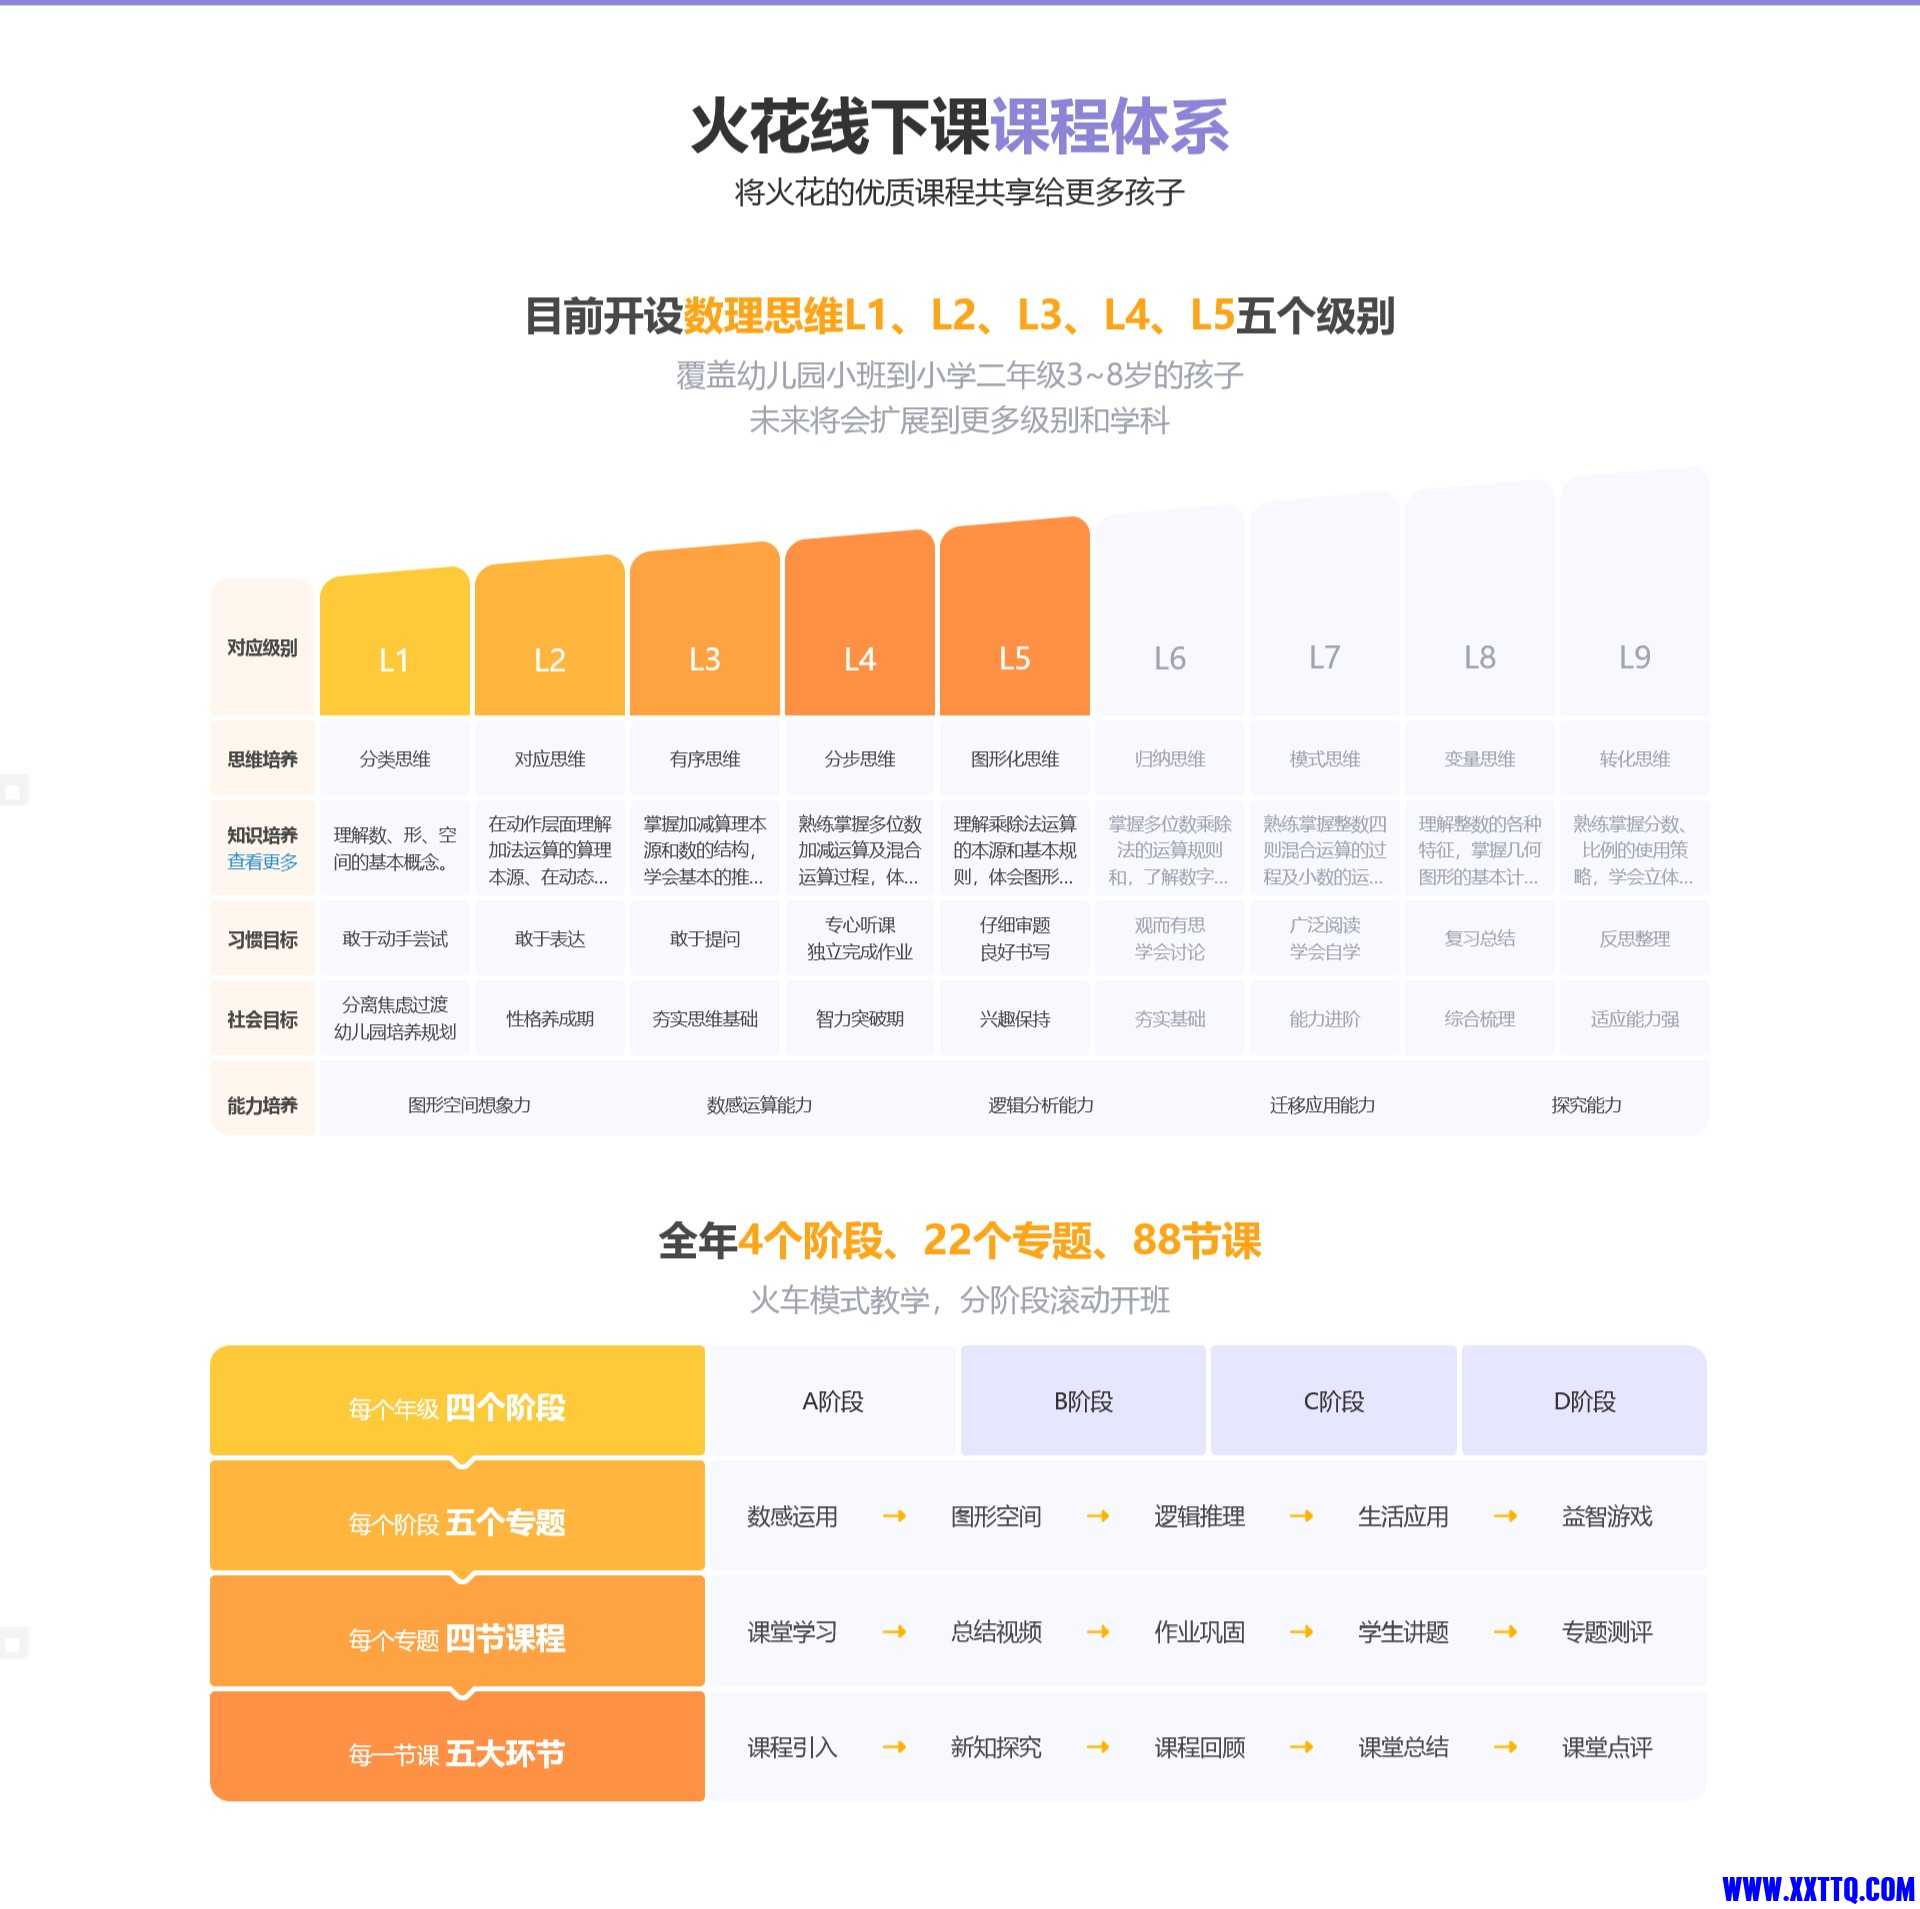Click the 社会目标 row label
Image resolution: width=1920 pixels, height=1909 pixels.
262,1019
